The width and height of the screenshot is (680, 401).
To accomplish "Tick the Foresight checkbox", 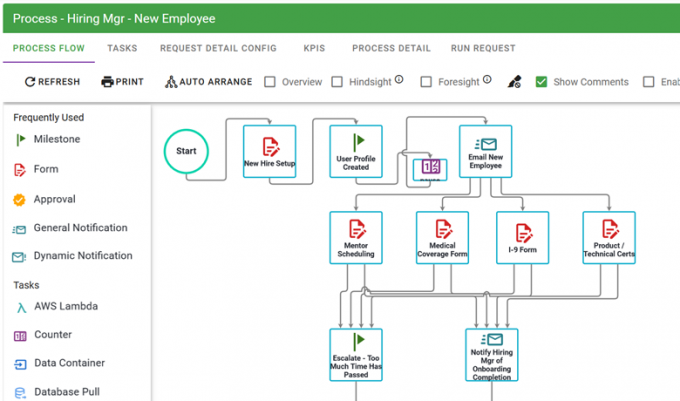I will (x=426, y=82).
